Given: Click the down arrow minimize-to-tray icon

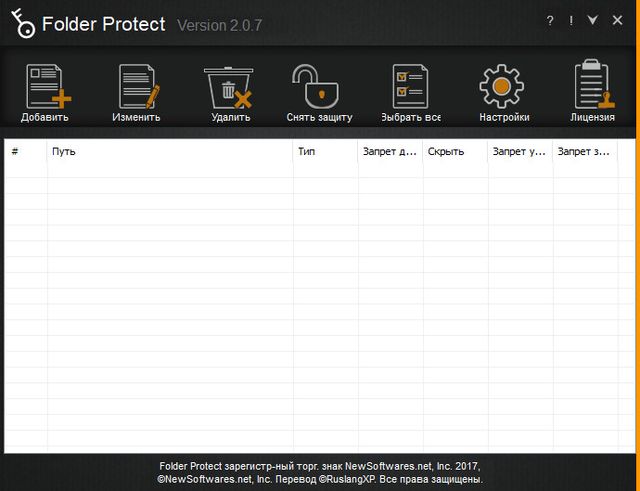Looking at the screenshot, I should [x=593, y=20].
